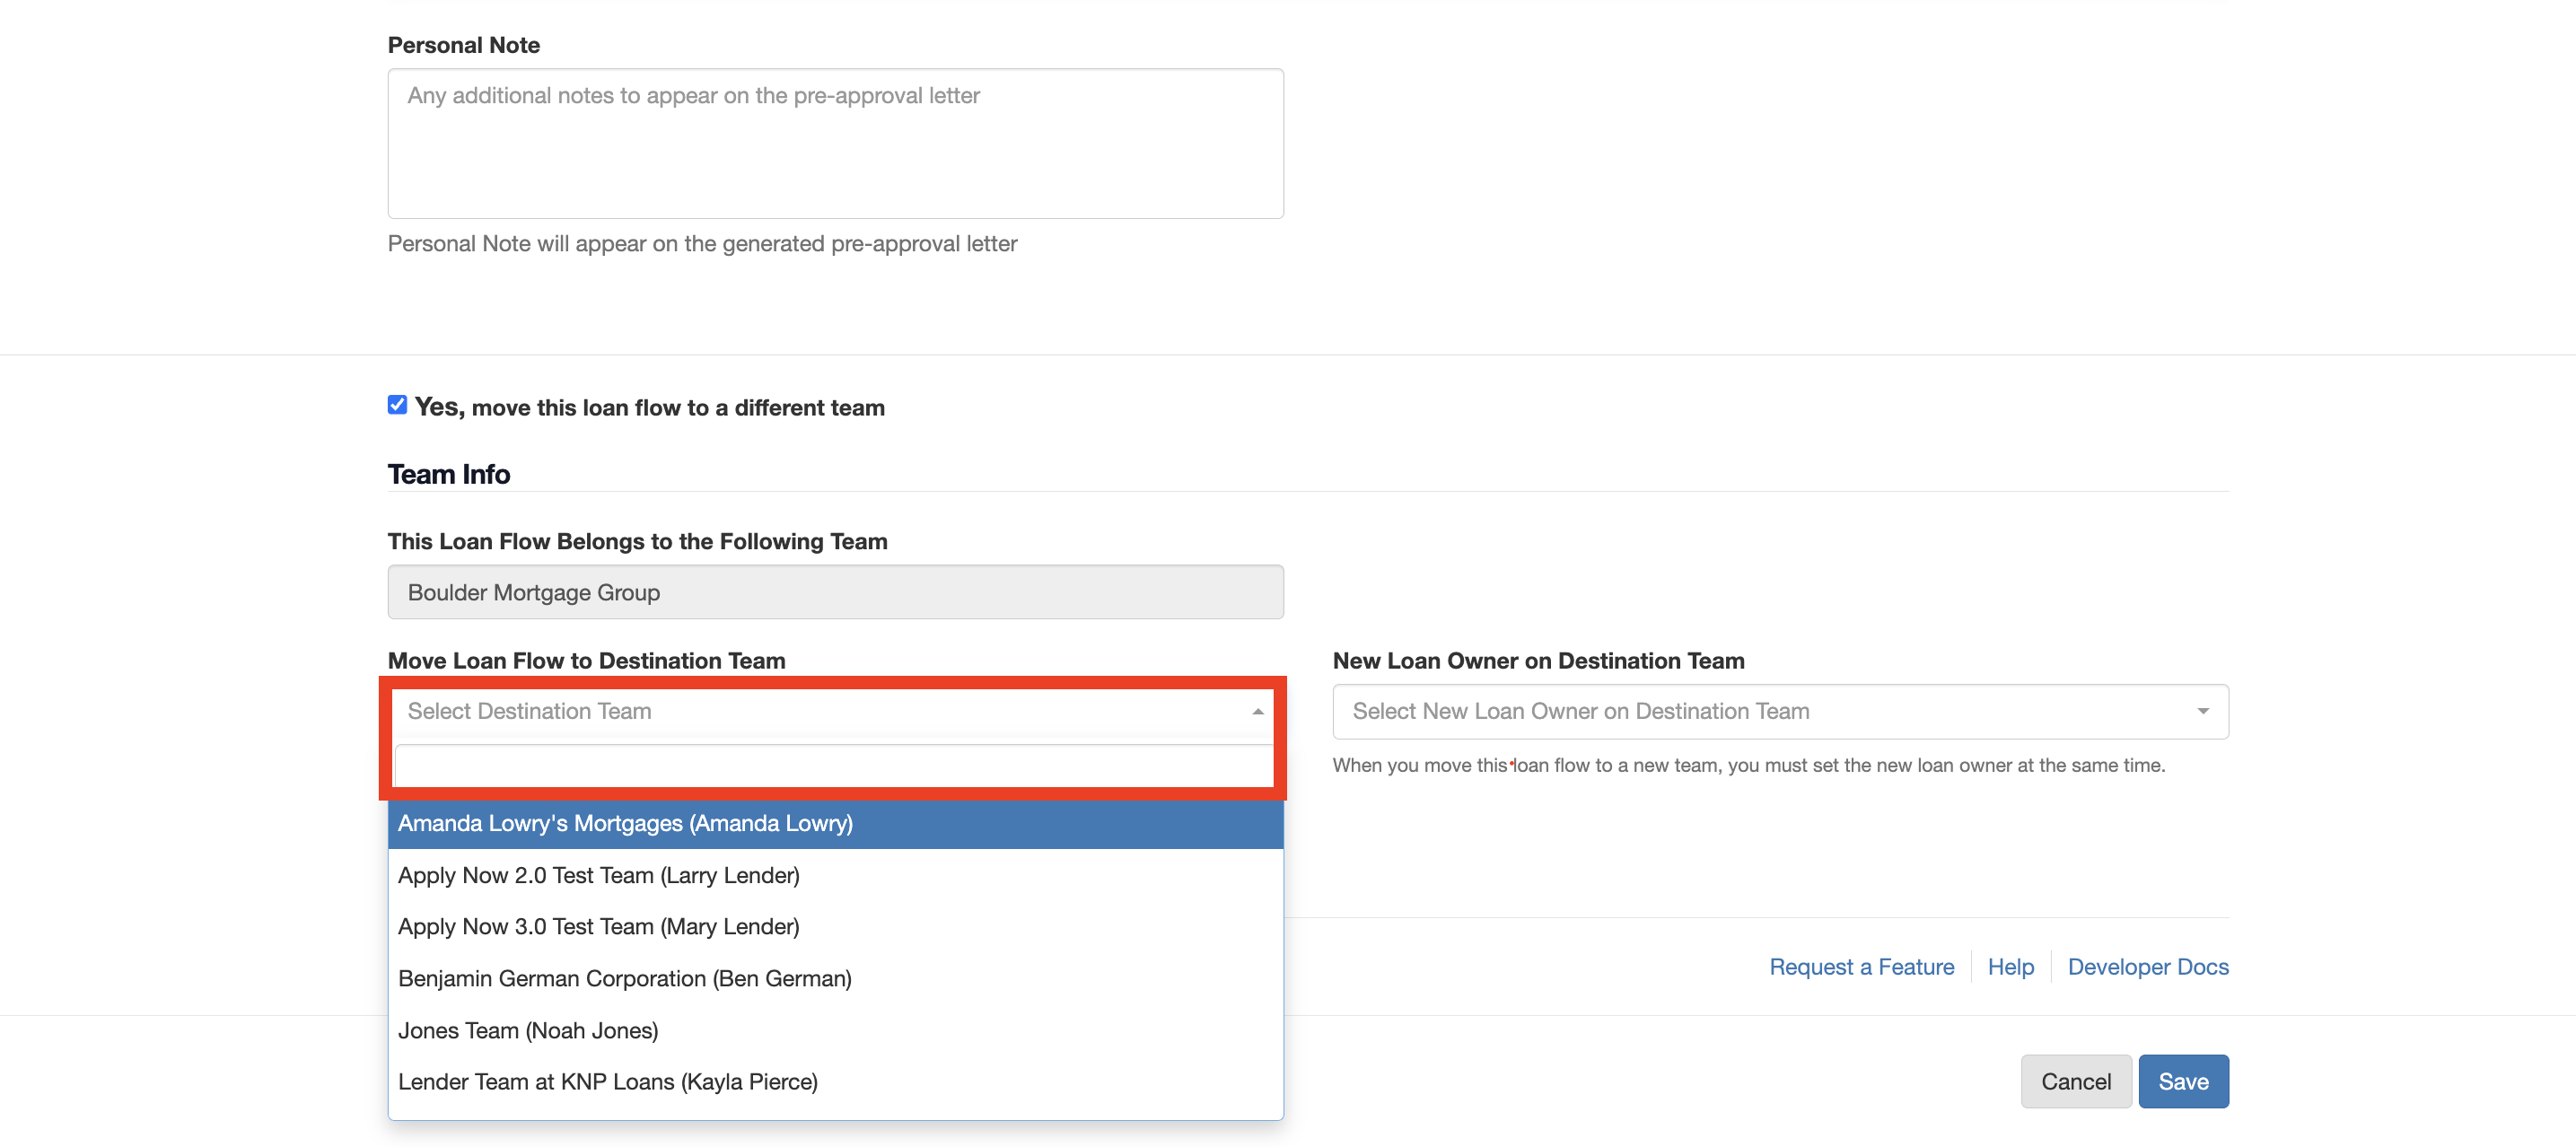
Task: Pick Apply Now 3.0 Test Team
Action: click(x=598, y=927)
